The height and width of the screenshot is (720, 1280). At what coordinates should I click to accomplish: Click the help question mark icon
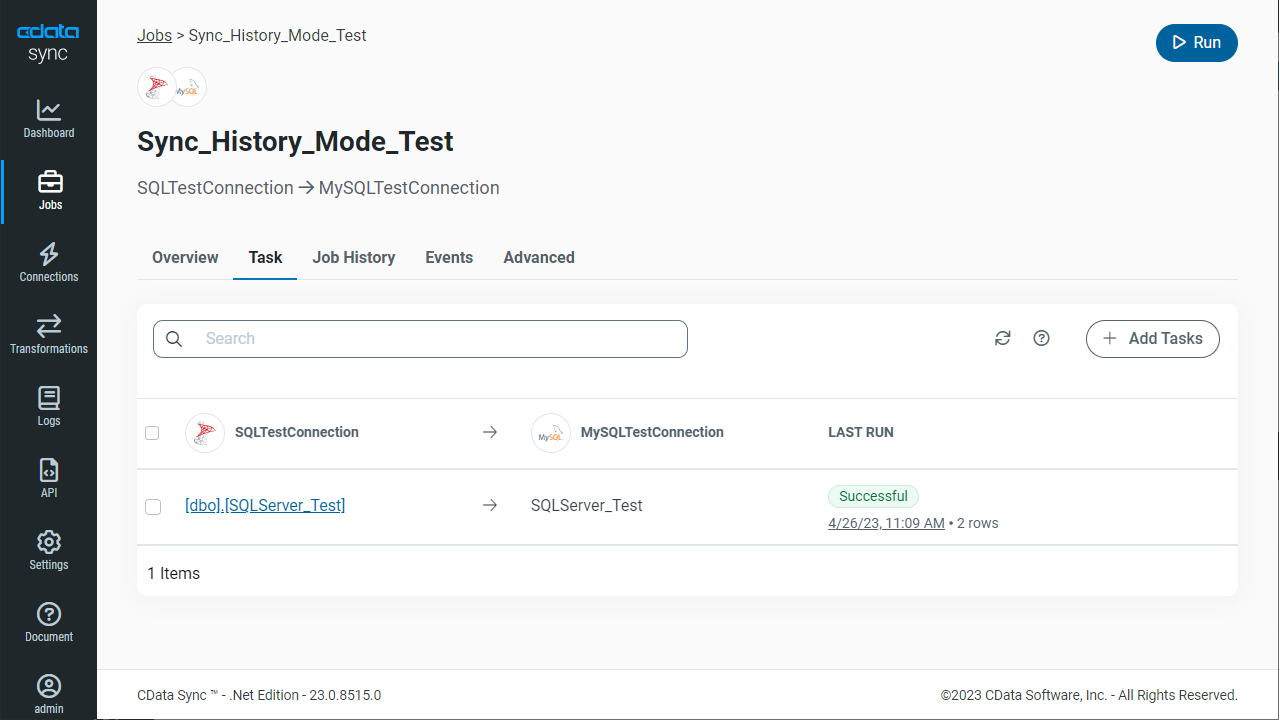pyautogui.click(x=1041, y=338)
